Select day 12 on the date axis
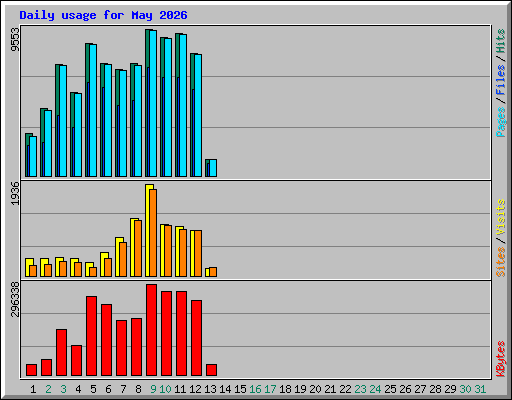This screenshot has width=512, height=400. (195, 389)
